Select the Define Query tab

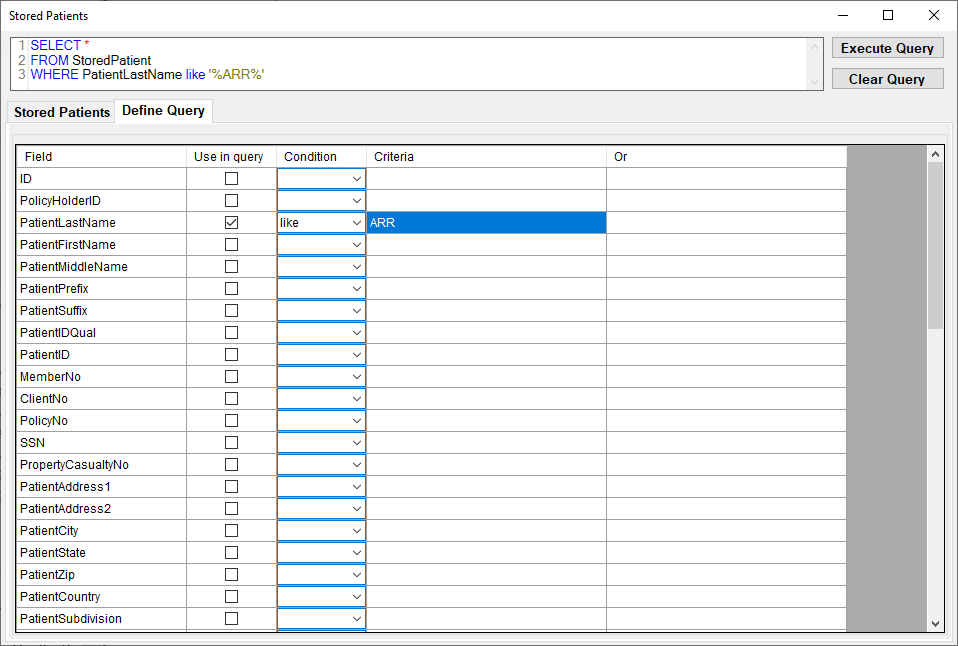(x=164, y=111)
